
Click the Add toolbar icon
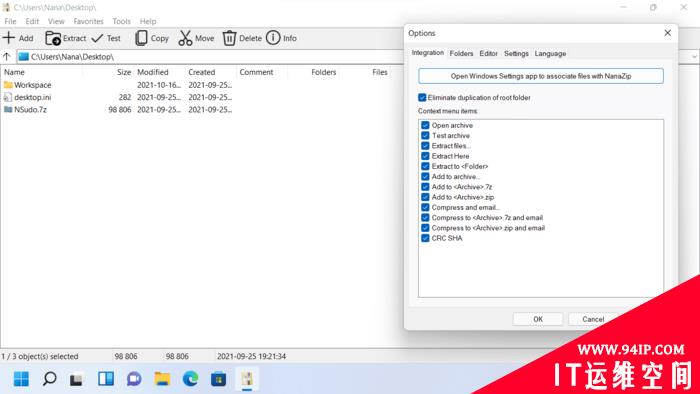[9, 38]
